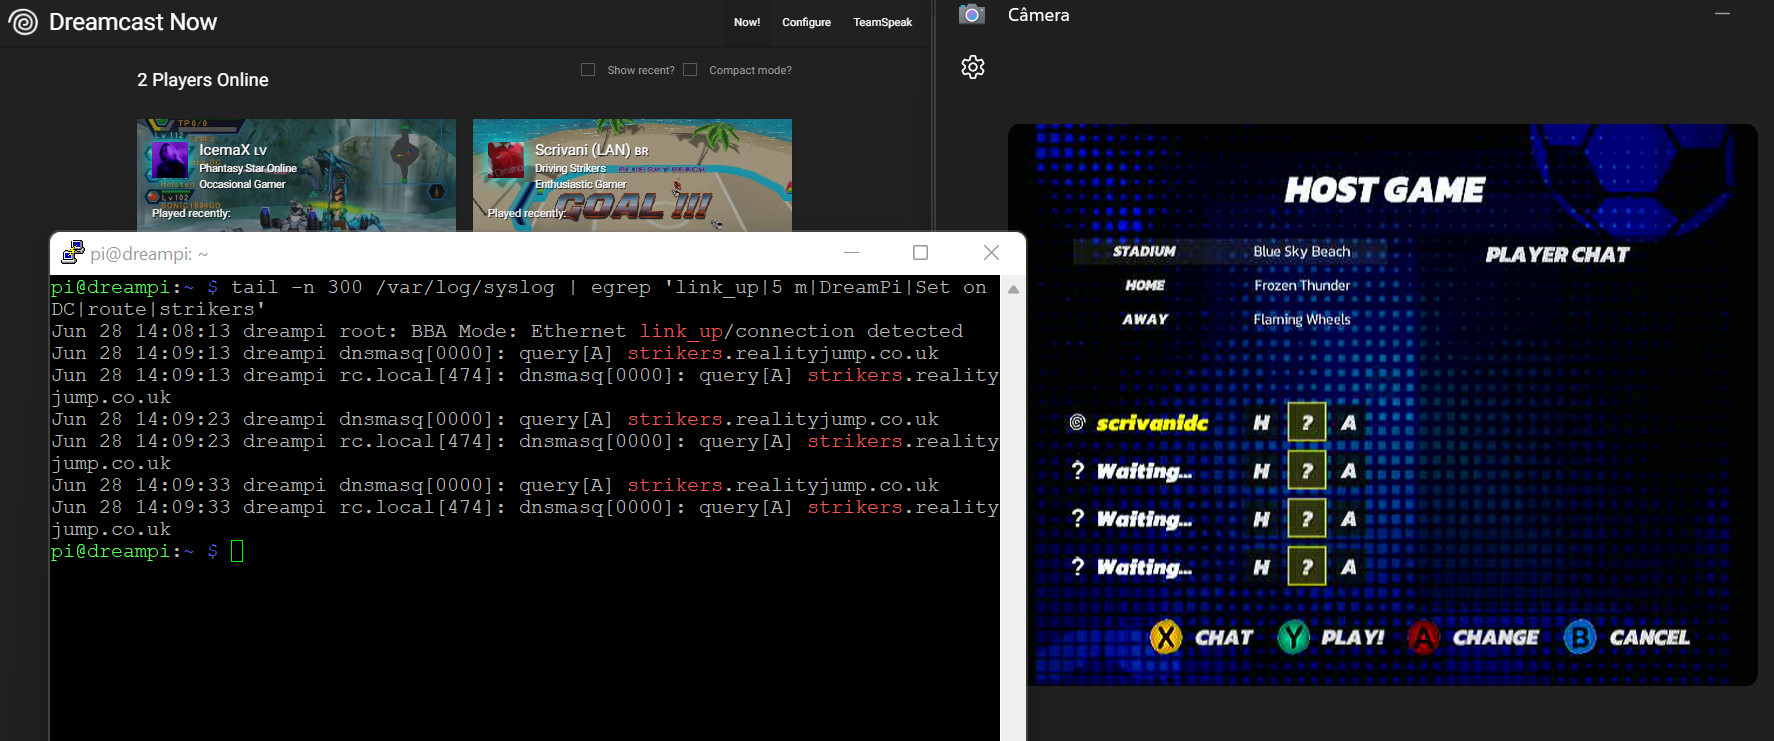Toggle the Show recent checkbox
1774x741 pixels.
(588, 70)
